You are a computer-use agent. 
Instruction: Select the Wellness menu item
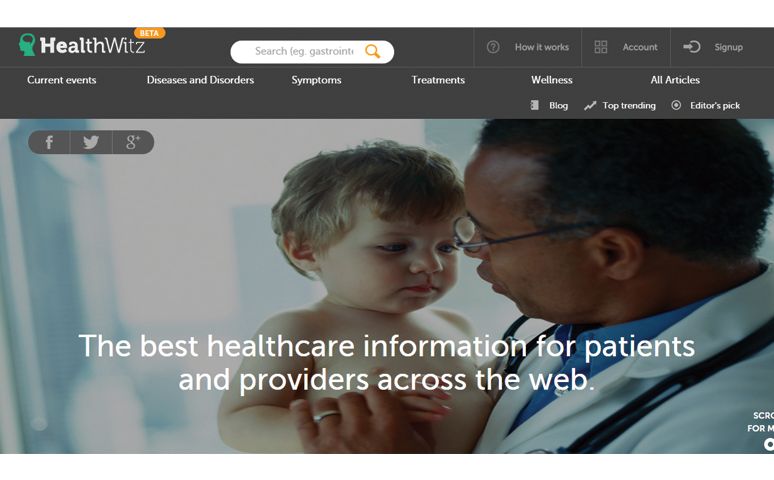552,80
